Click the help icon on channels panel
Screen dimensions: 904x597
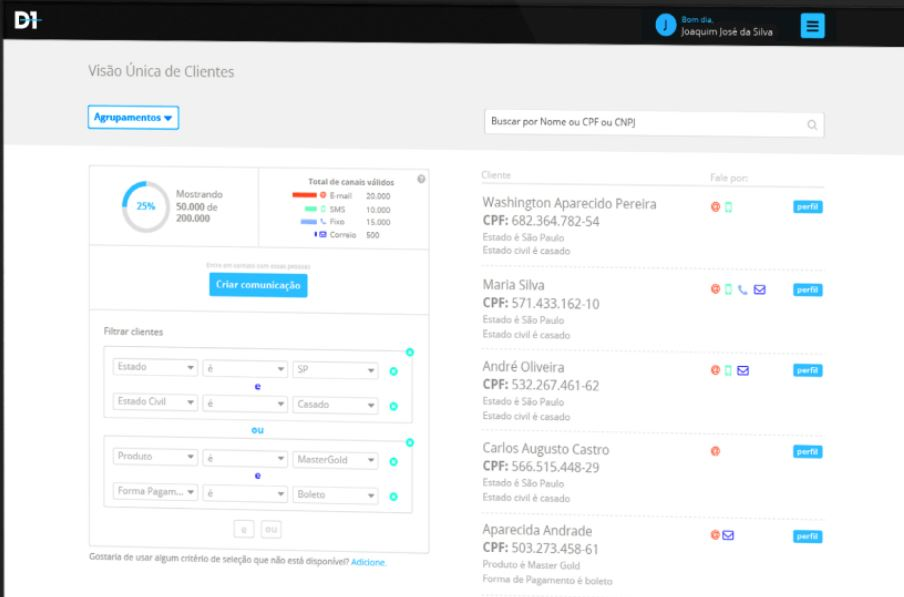pos(421,179)
